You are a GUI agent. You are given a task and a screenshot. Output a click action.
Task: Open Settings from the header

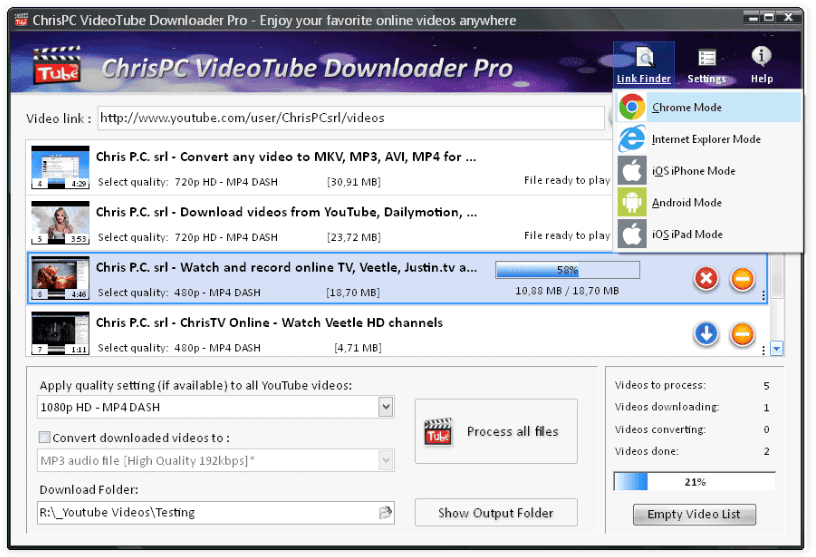pyautogui.click(x=706, y=66)
